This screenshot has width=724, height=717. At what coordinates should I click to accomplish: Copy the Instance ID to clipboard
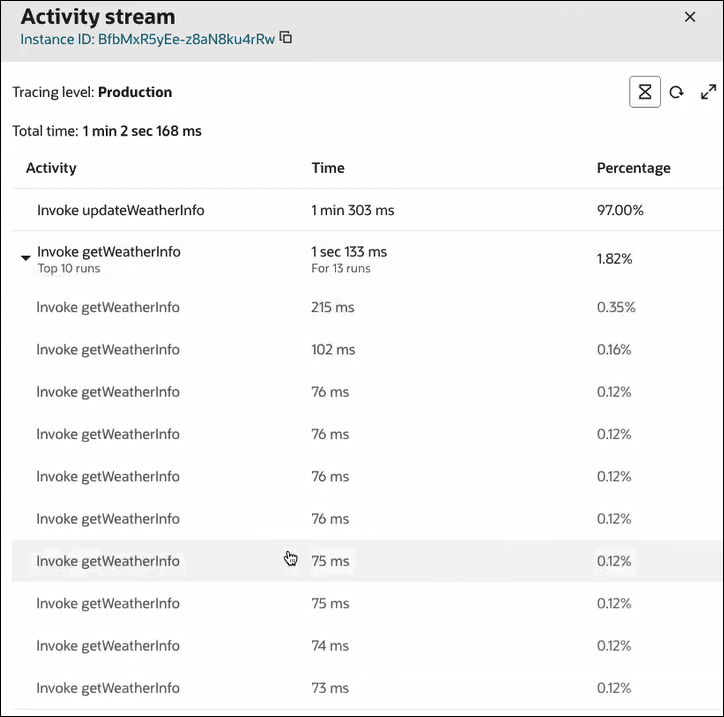[x=286, y=38]
